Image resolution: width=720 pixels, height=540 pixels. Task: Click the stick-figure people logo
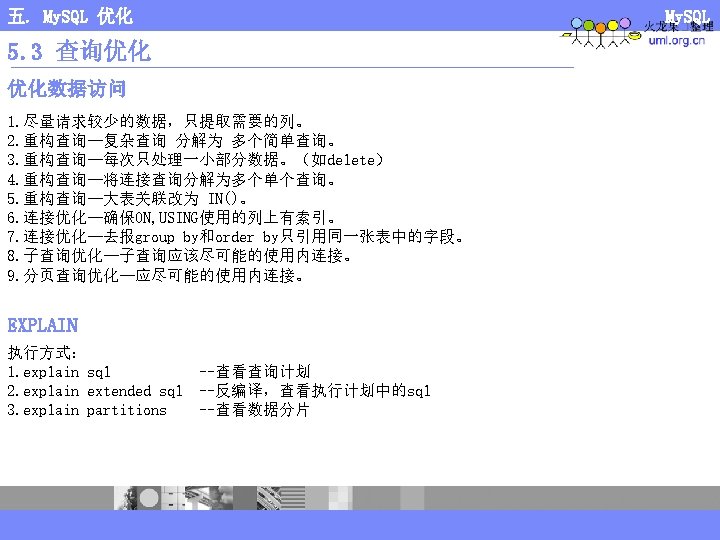601,33
